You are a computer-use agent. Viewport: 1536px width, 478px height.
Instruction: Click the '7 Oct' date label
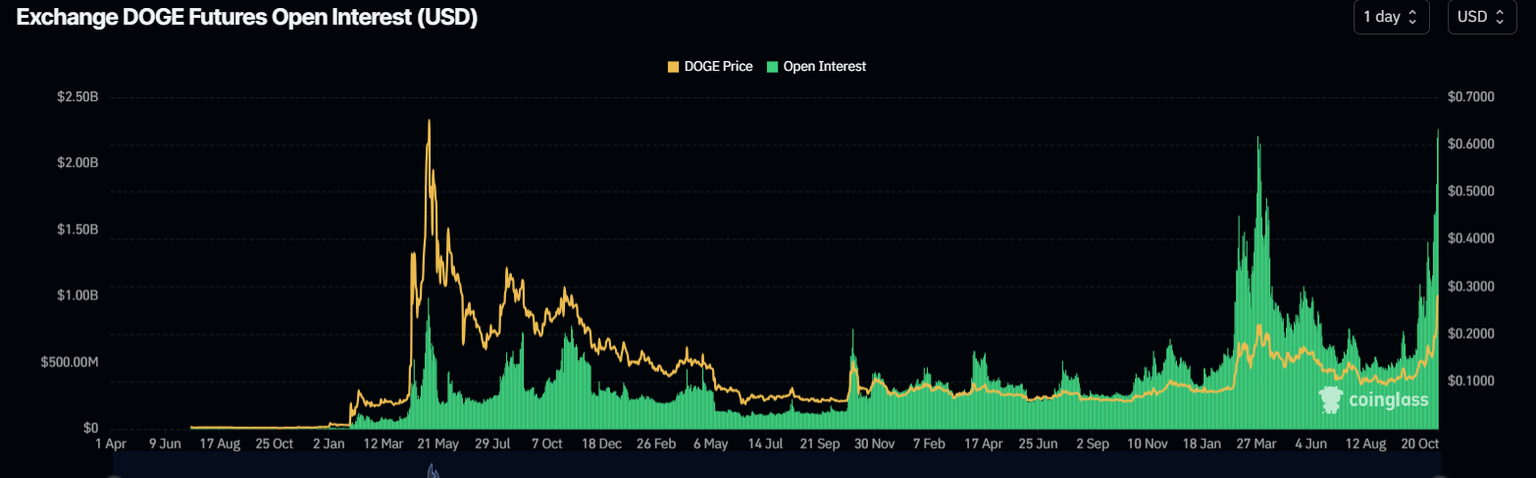click(547, 443)
